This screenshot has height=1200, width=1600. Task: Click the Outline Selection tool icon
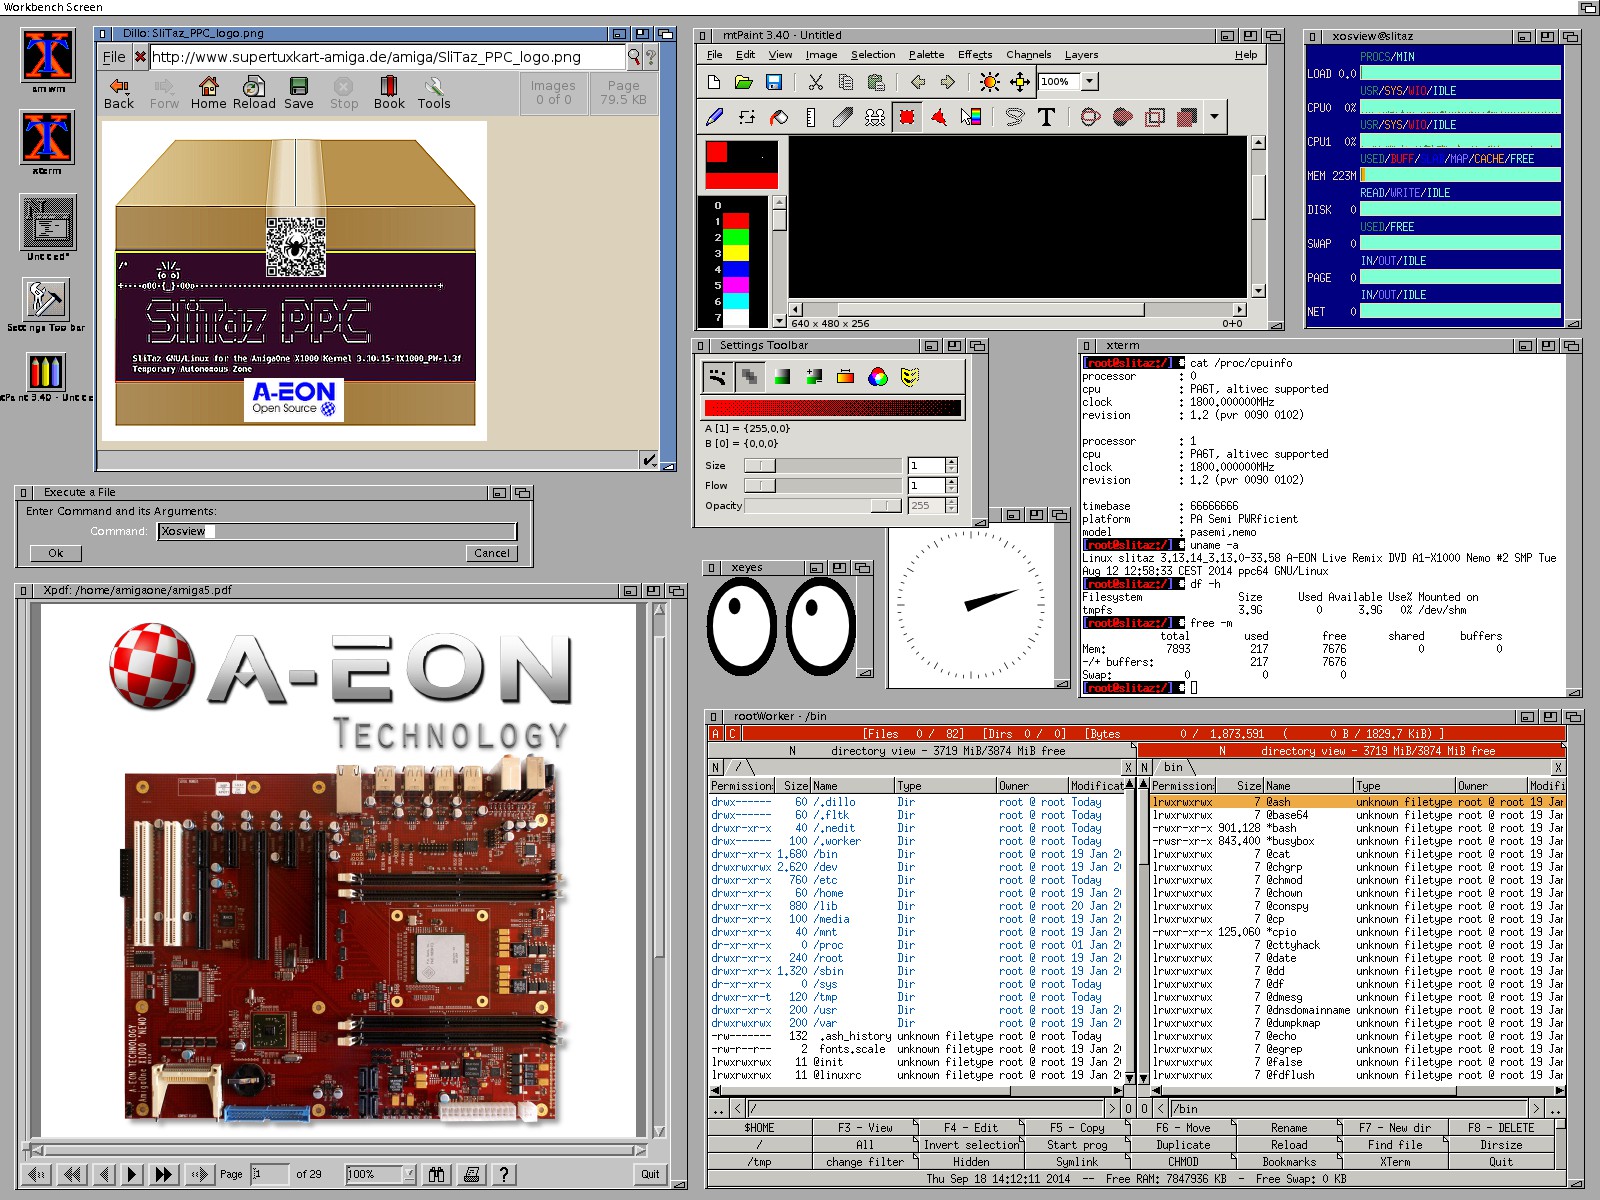pyautogui.click(x=1154, y=117)
